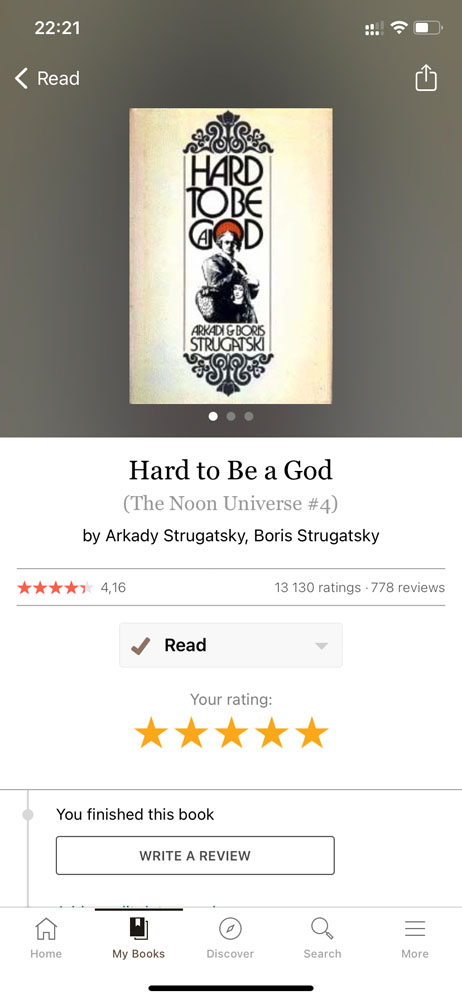Toggle the Read checkmark shelf status
Screen dimensions: 462x1000
point(140,645)
